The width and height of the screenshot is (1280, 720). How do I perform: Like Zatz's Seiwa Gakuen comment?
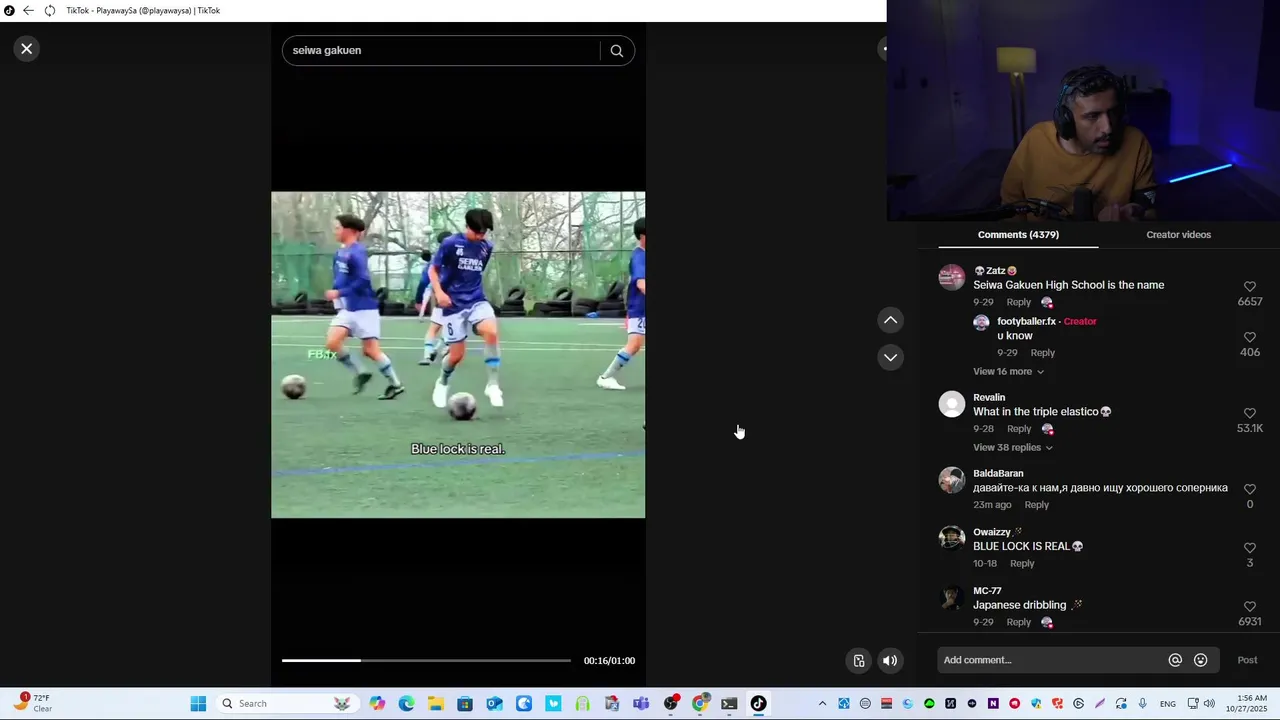coord(1249,287)
